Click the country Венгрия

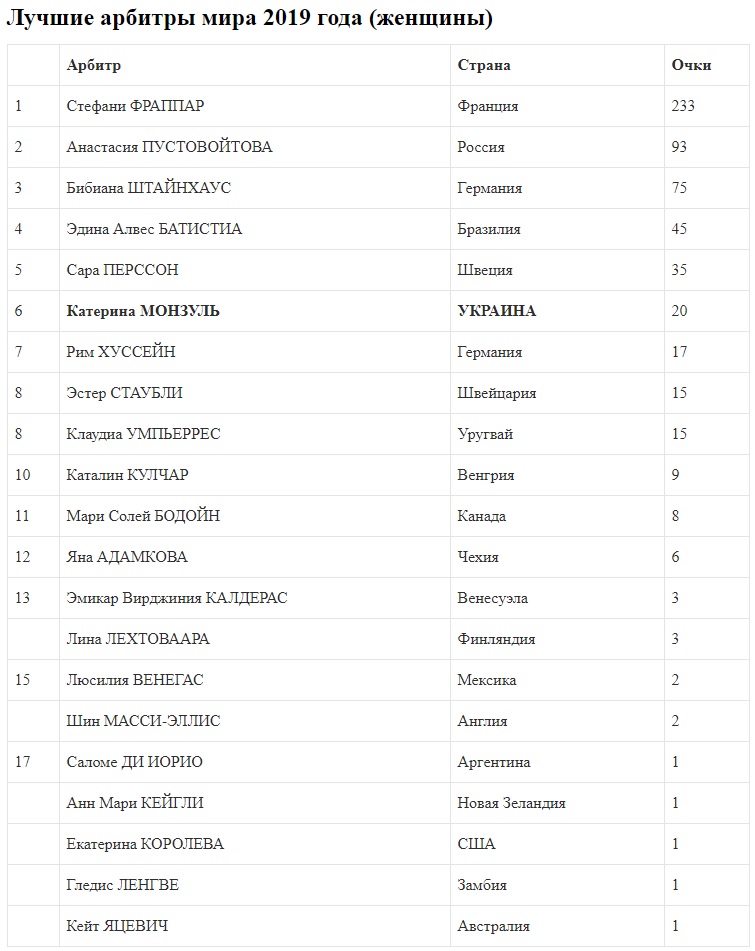click(486, 475)
